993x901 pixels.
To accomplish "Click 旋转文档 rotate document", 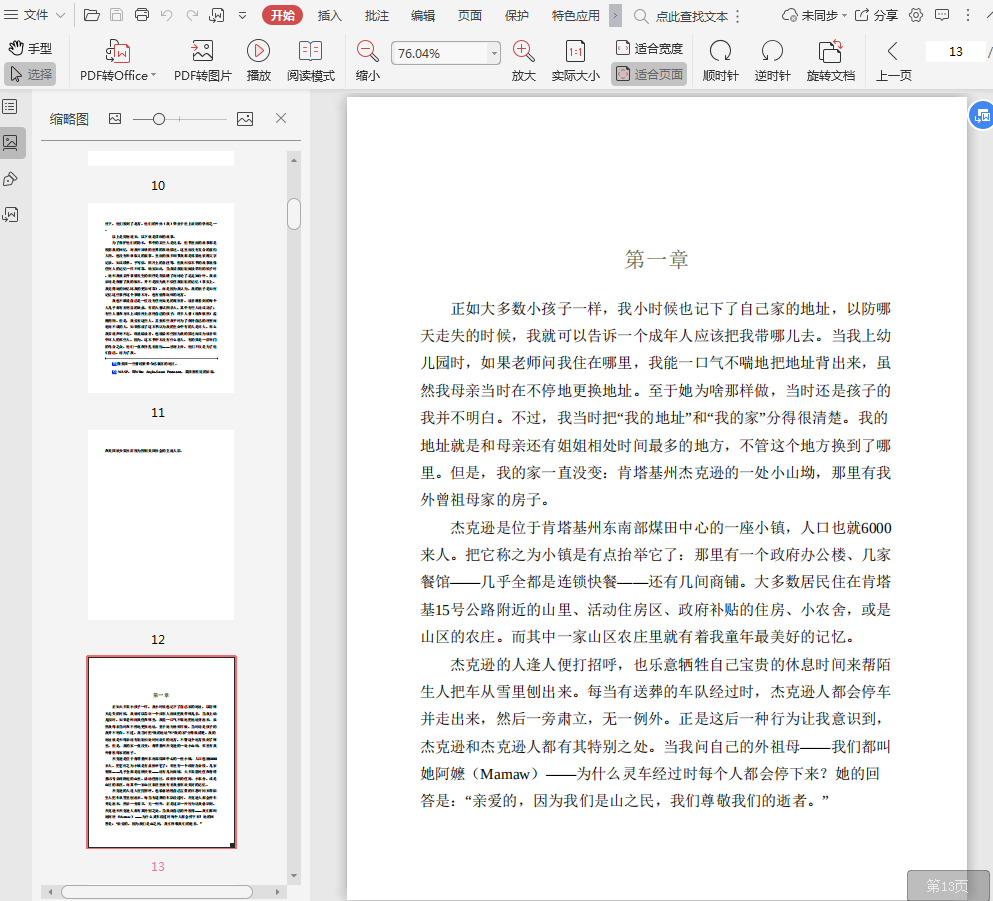I will click(x=830, y=60).
